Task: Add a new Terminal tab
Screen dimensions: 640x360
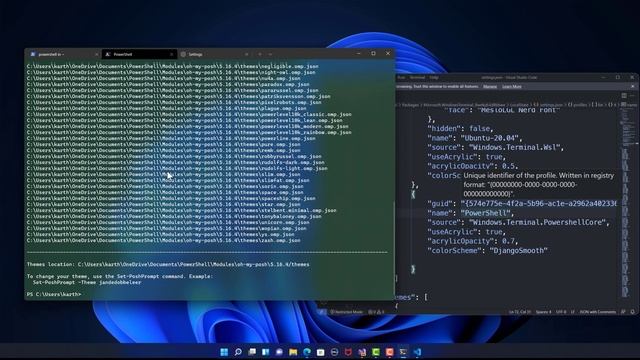Action: tap(260, 54)
